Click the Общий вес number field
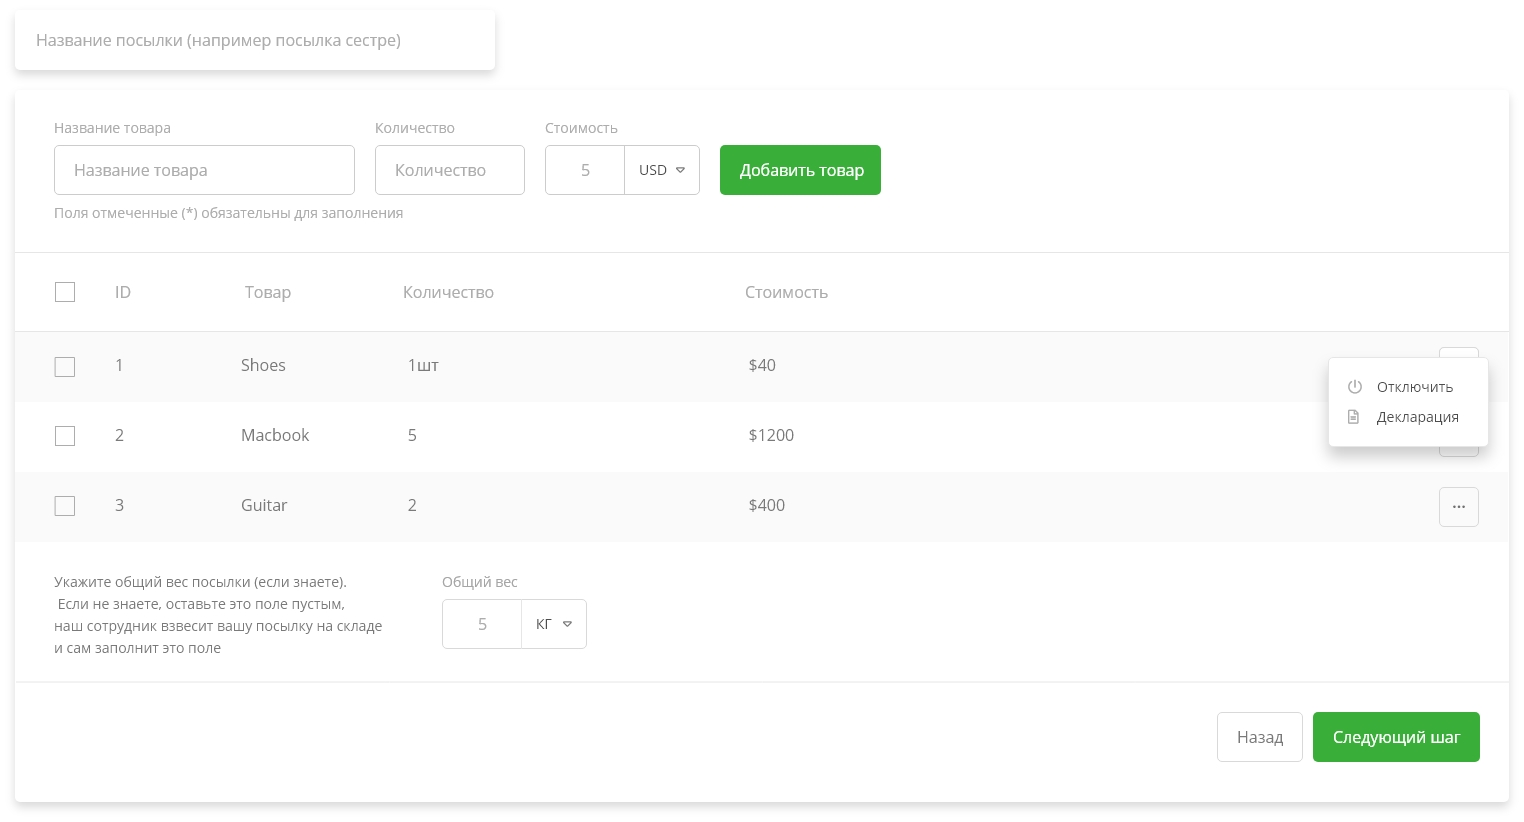 (482, 624)
